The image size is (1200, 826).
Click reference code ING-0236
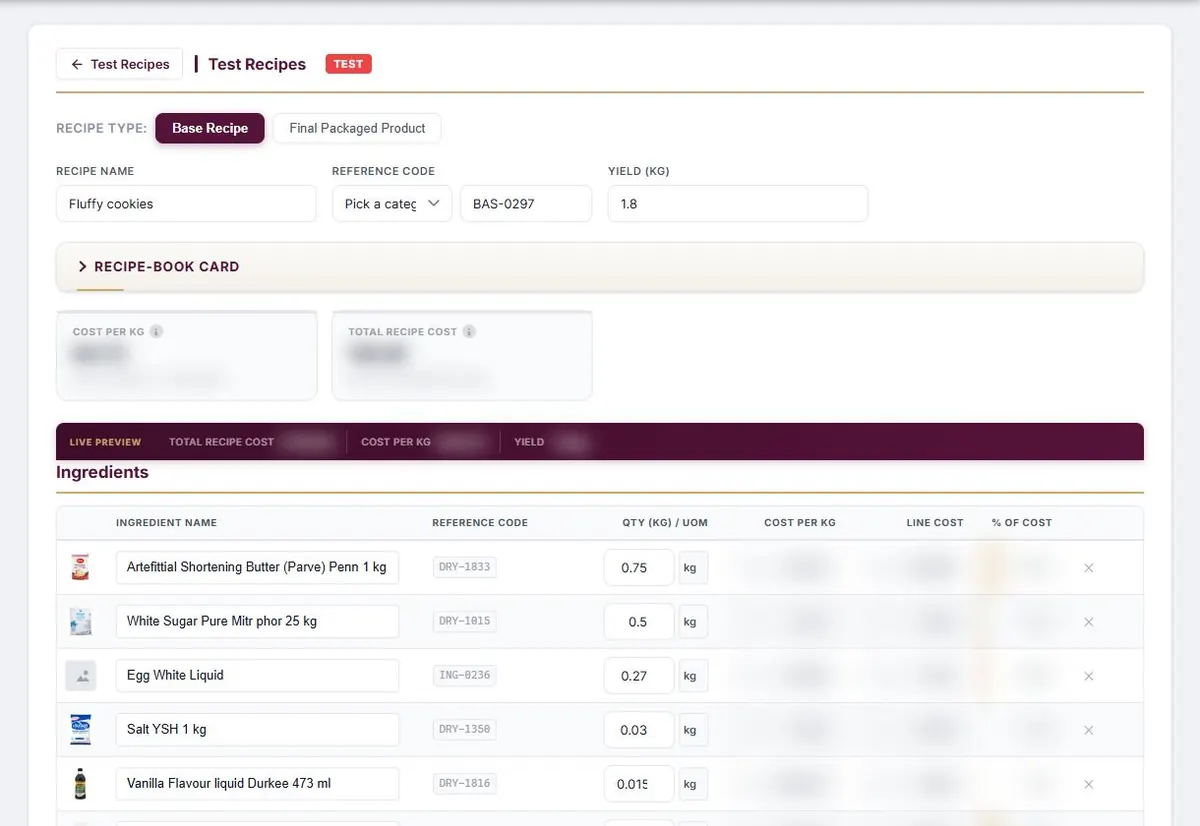point(464,675)
